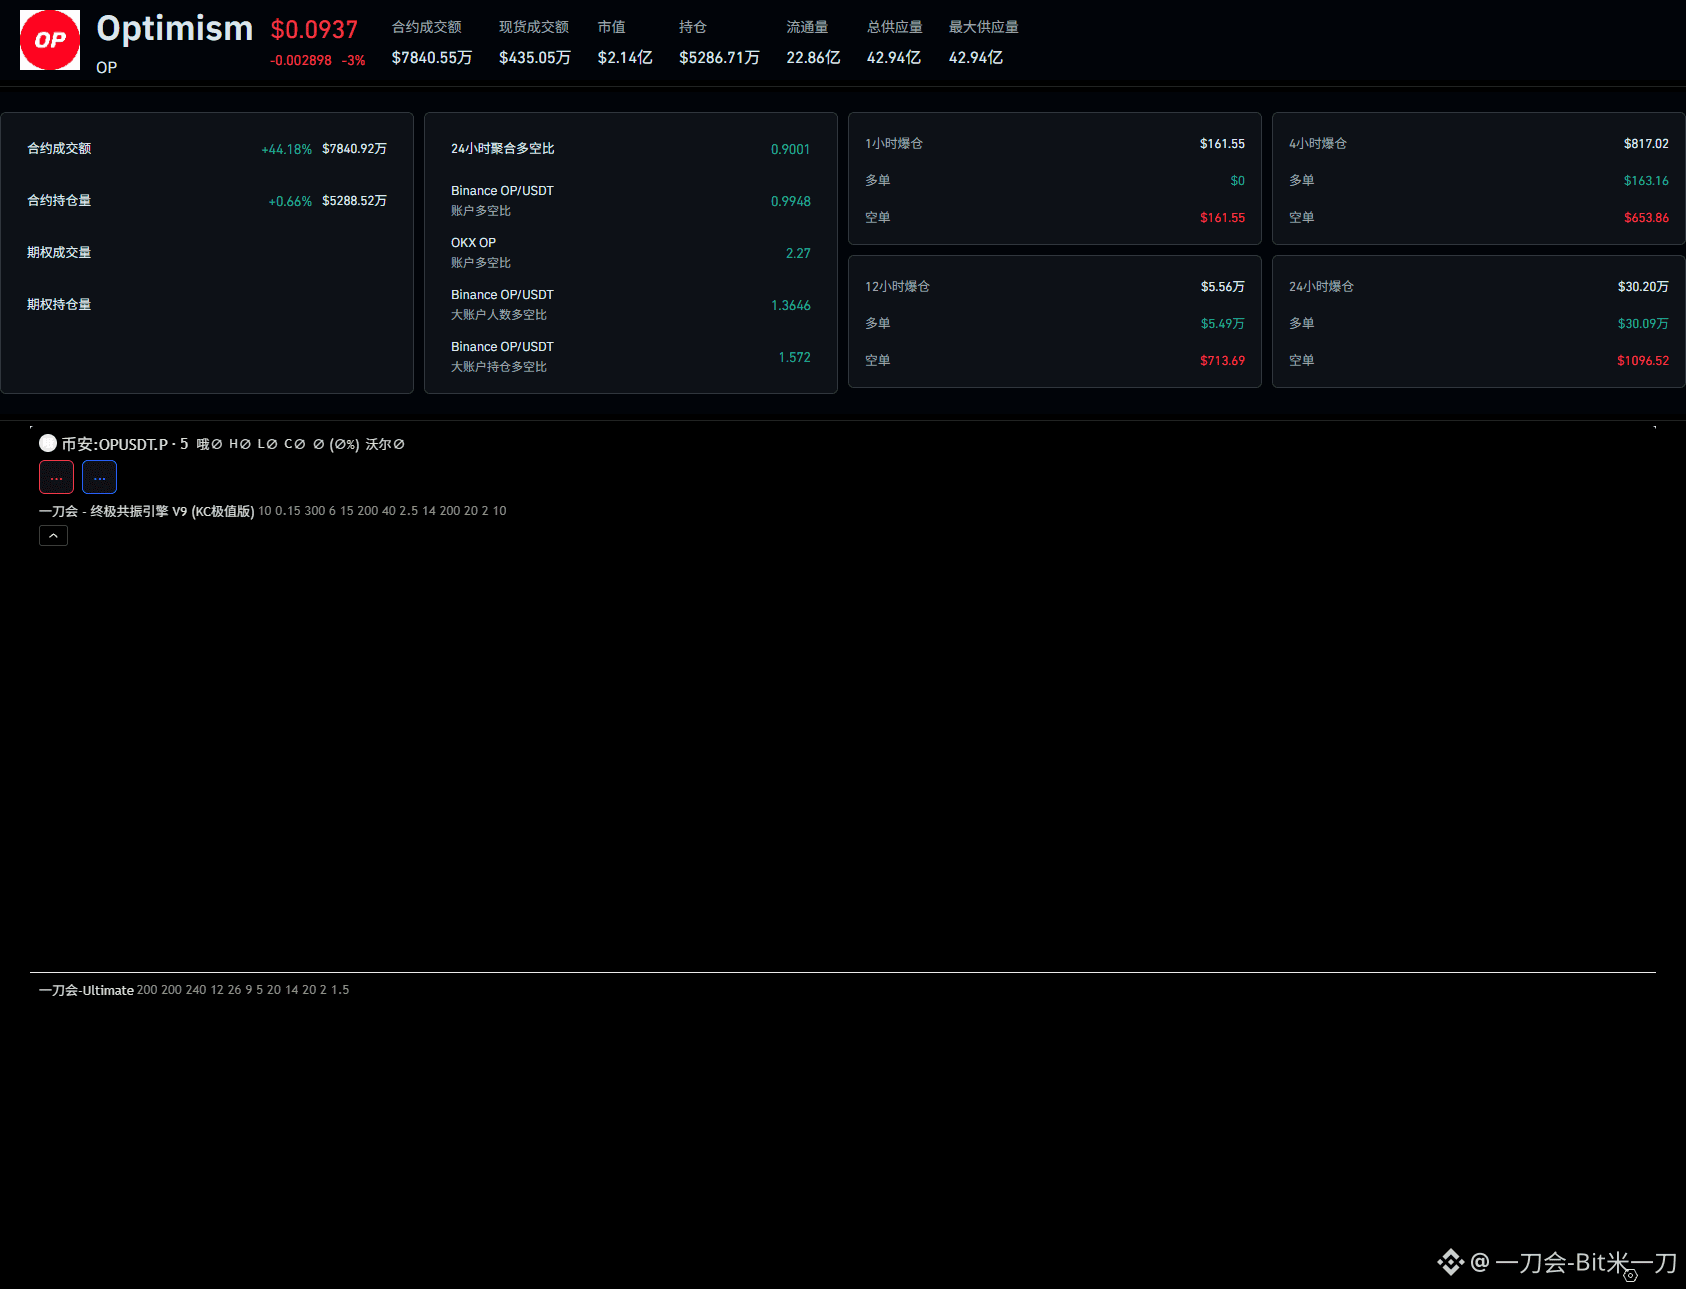
Task: Click the OKX OP row label
Action: coord(474,242)
